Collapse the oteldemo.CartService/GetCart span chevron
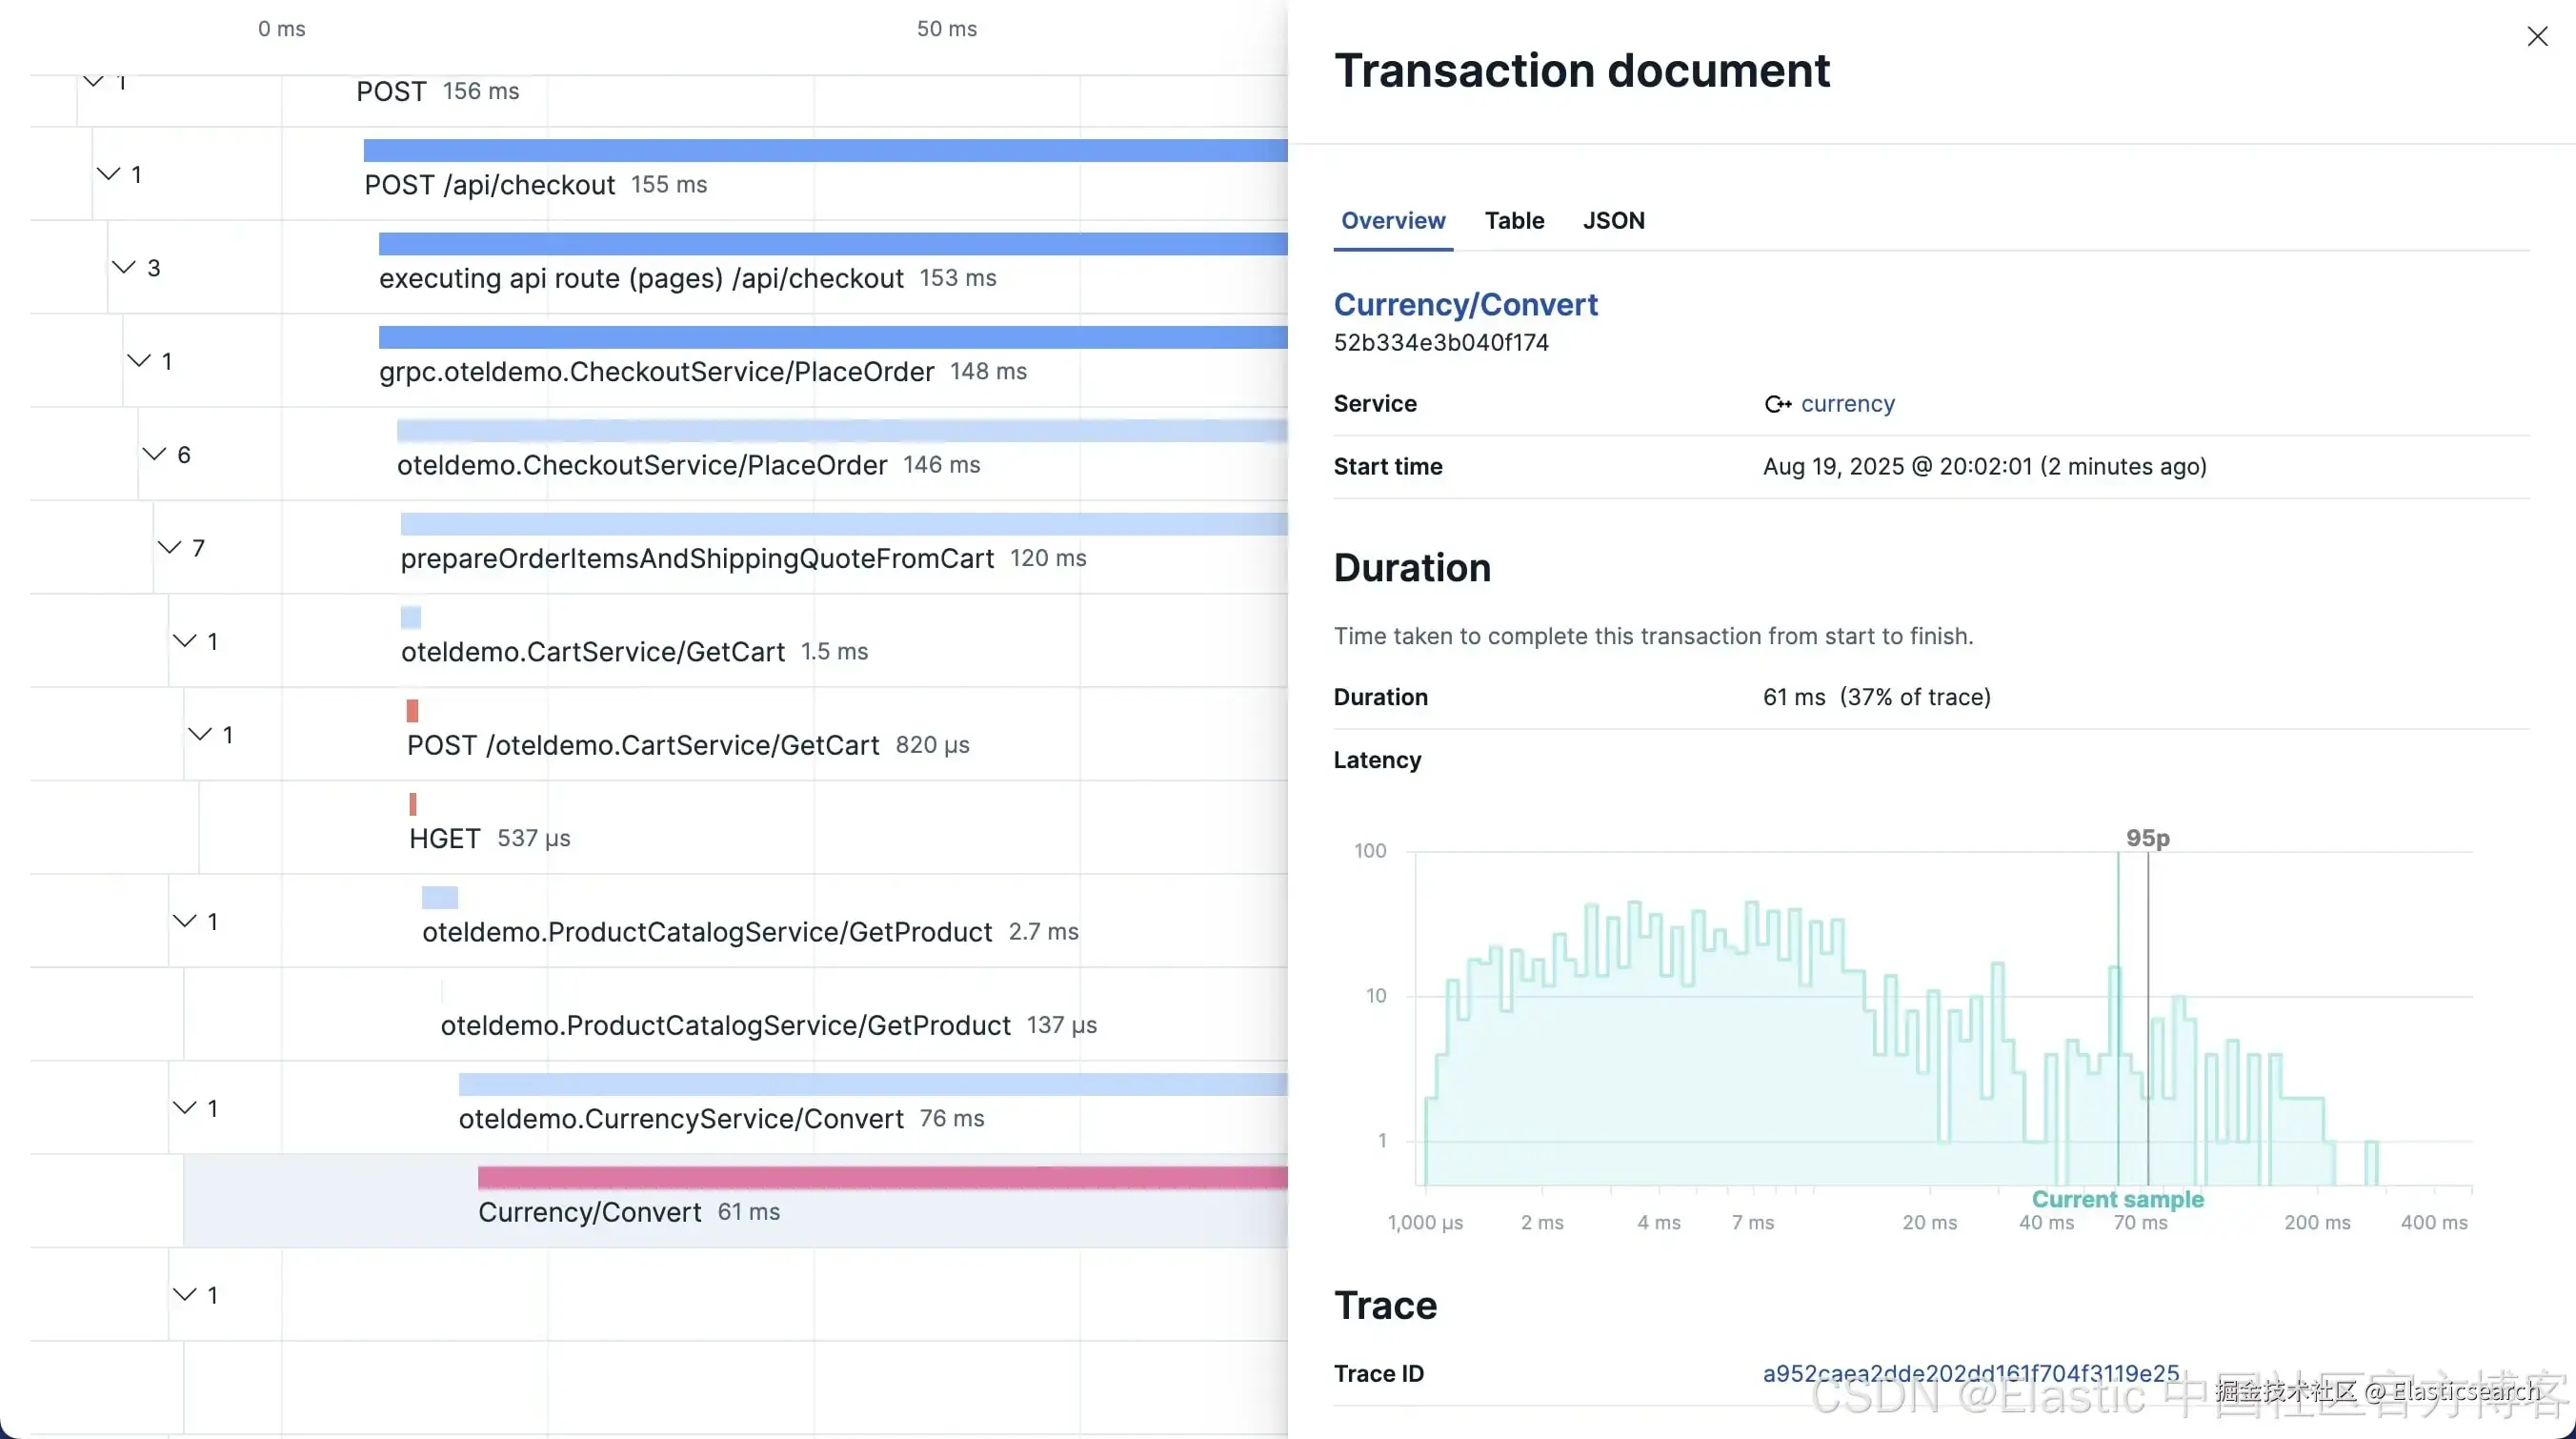The image size is (2576, 1439). coord(185,640)
